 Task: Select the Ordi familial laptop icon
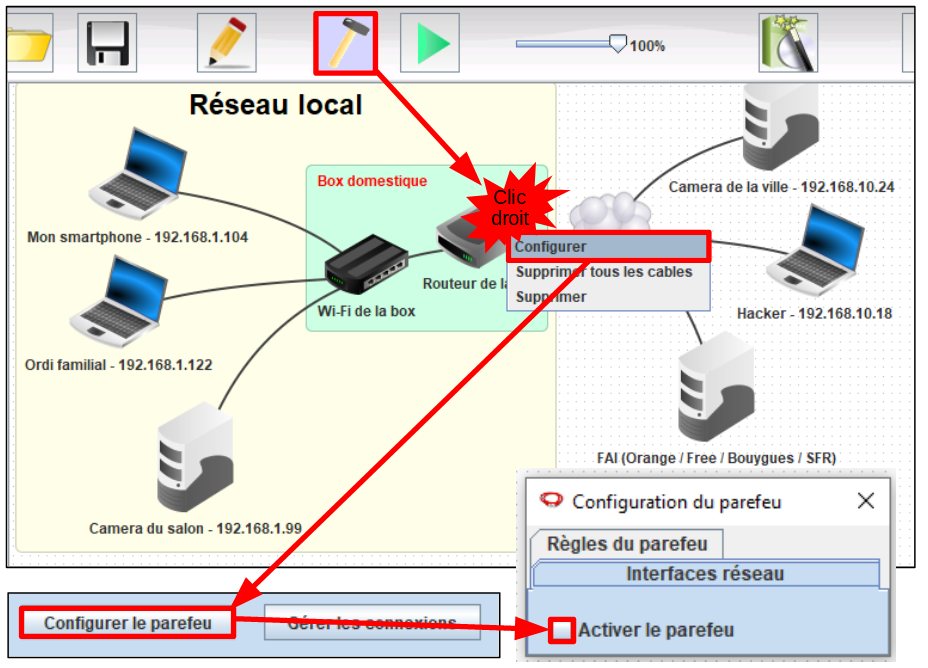(118, 301)
